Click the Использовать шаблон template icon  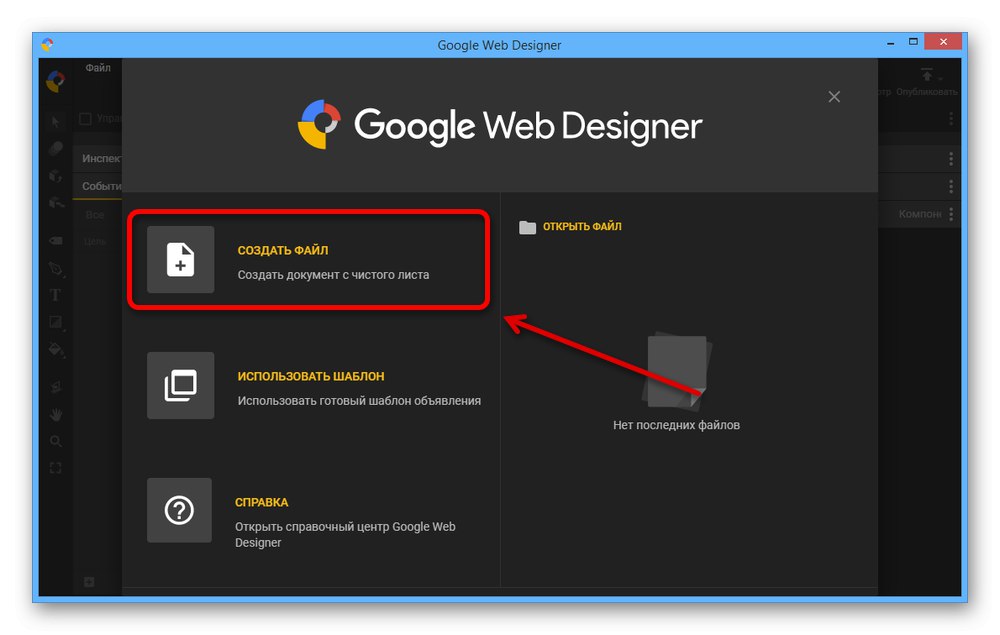pos(180,385)
